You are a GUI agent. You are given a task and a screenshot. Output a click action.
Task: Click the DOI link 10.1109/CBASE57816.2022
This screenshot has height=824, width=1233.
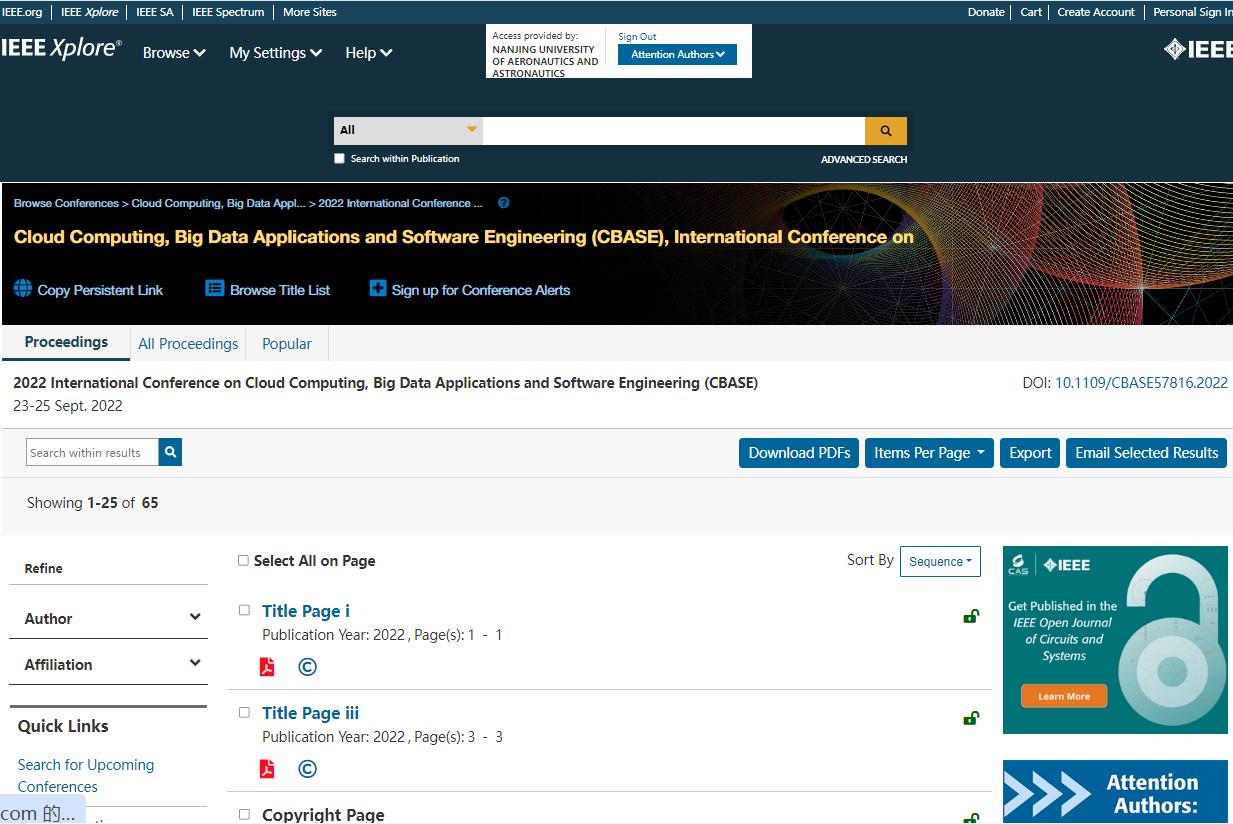[x=1141, y=383]
